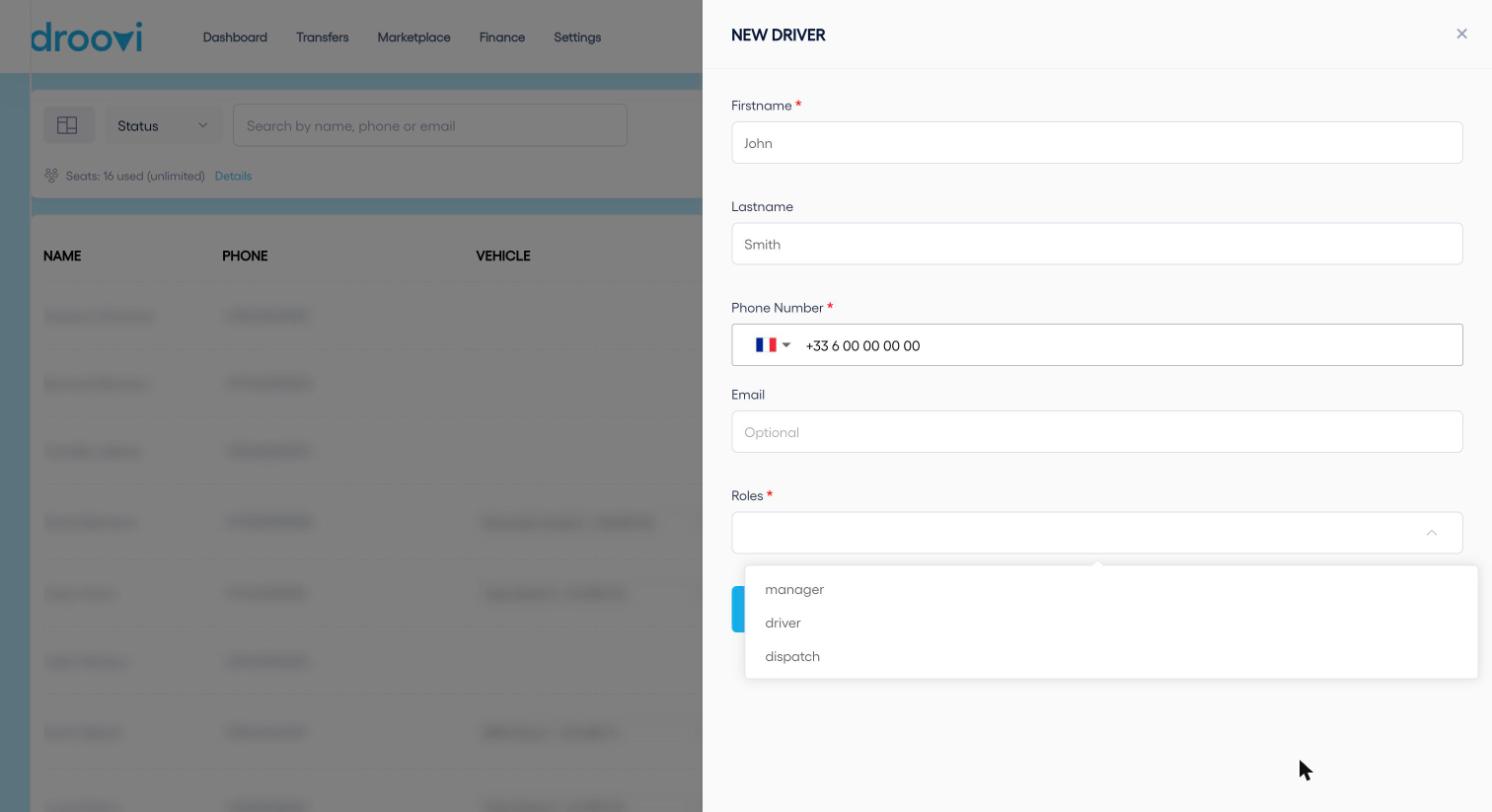
Task: Collapse the Roles dropdown
Action: click(x=1431, y=533)
